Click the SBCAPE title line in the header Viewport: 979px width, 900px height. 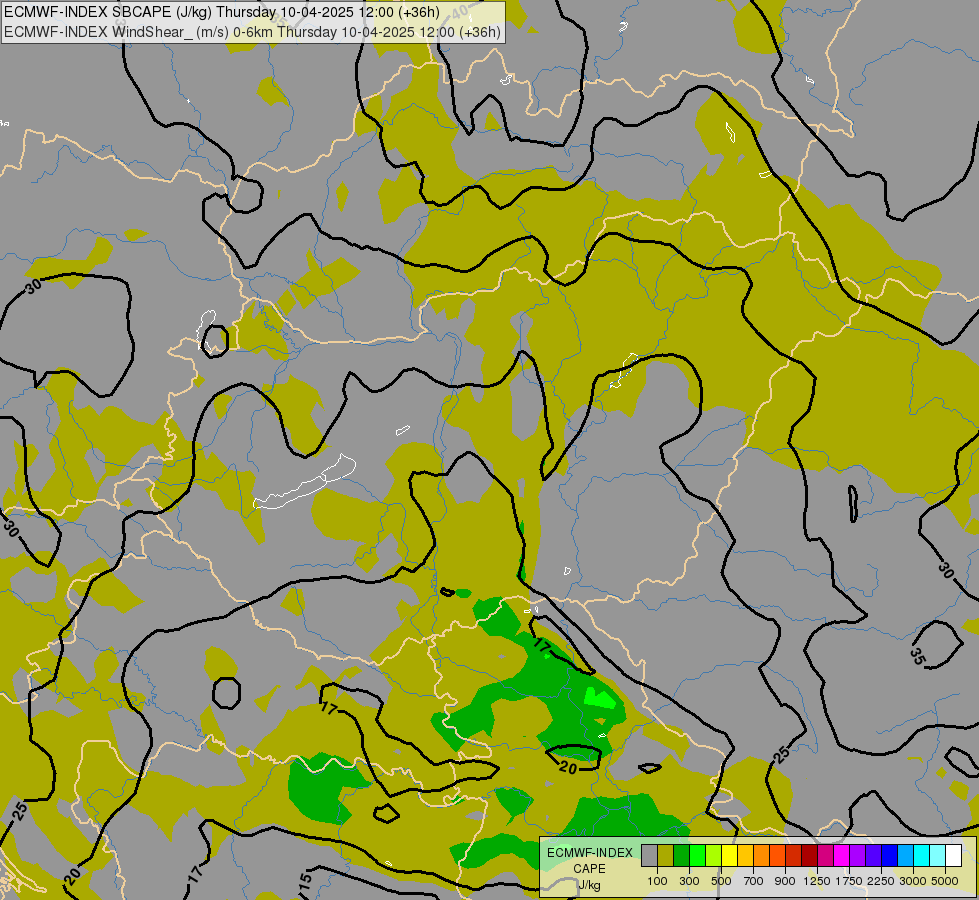pyautogui.click(x=221, y=12)
